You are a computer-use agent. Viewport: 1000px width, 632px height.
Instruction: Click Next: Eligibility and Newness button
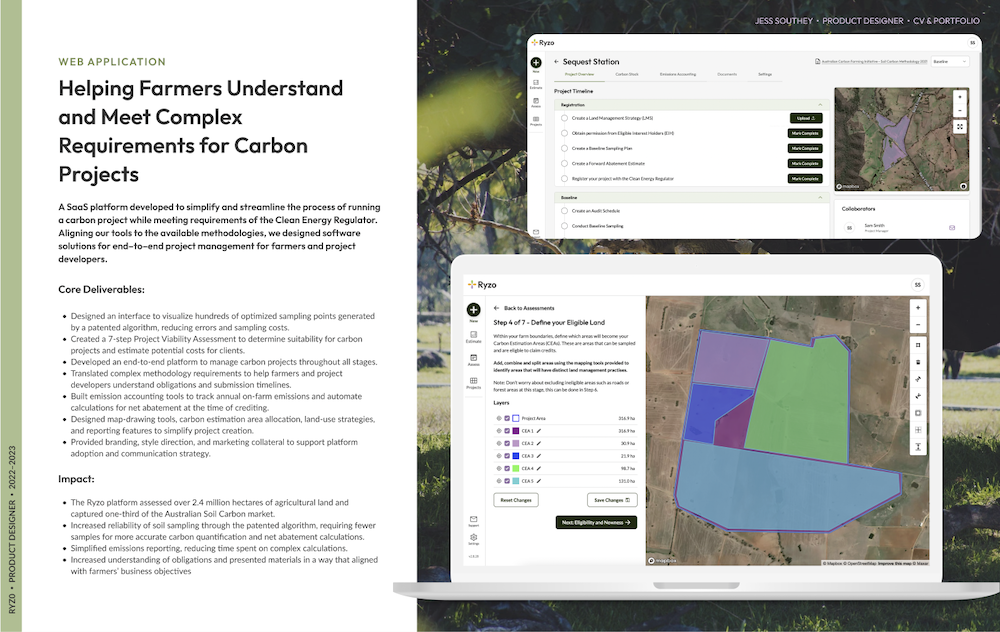(x=596, y=522)
